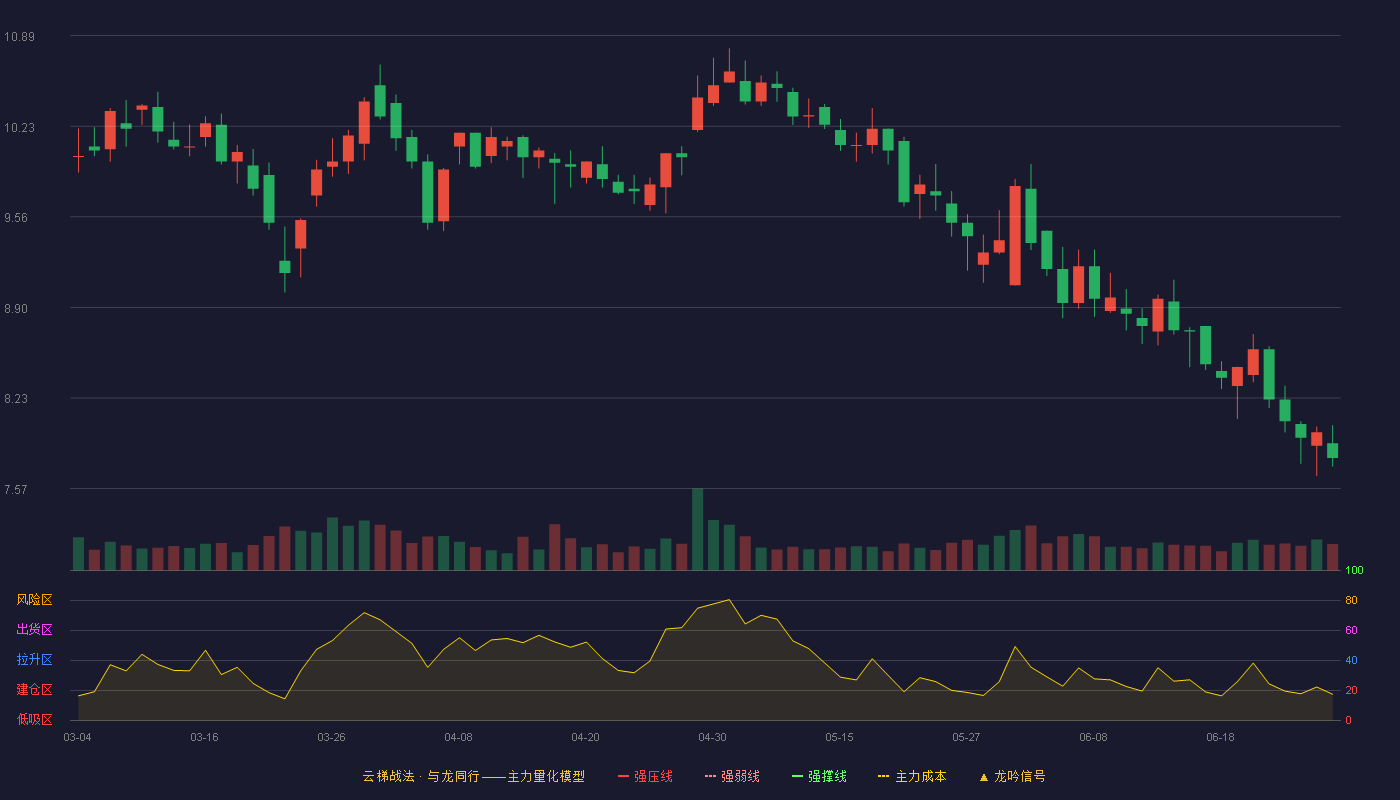Click the 10.89 price axis label
1400x800 pixels.
[19, 37]
